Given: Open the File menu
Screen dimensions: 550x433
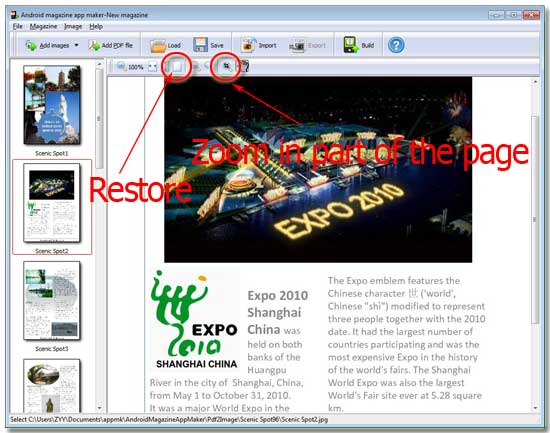Looking at the screenshot, I should pyautogui.click(x=18, y=26).
